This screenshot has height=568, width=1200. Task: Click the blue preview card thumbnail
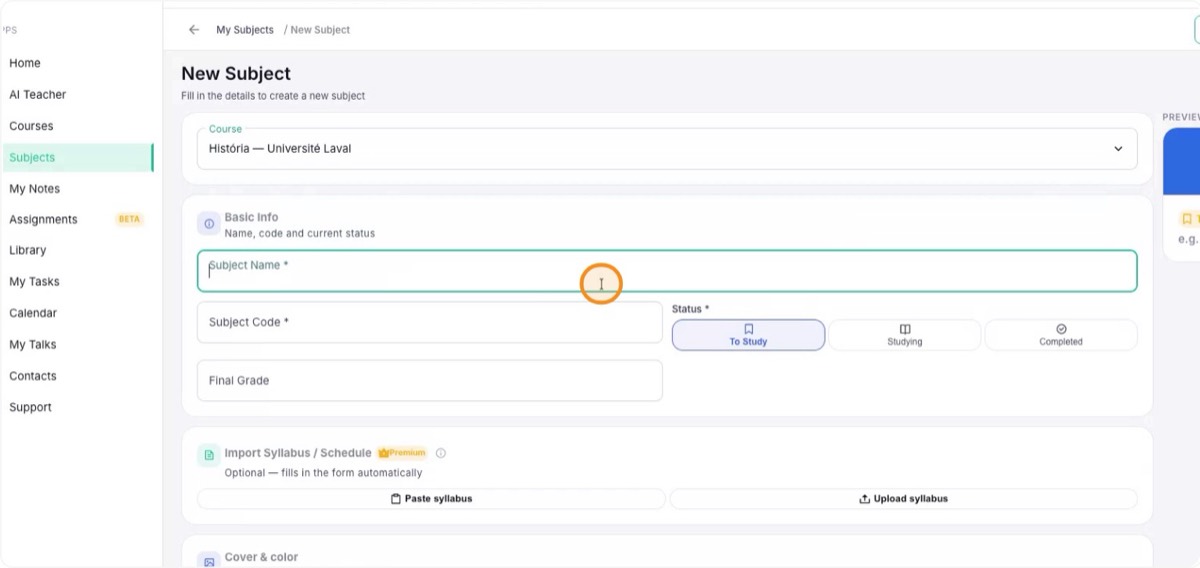coord(1182,161)
